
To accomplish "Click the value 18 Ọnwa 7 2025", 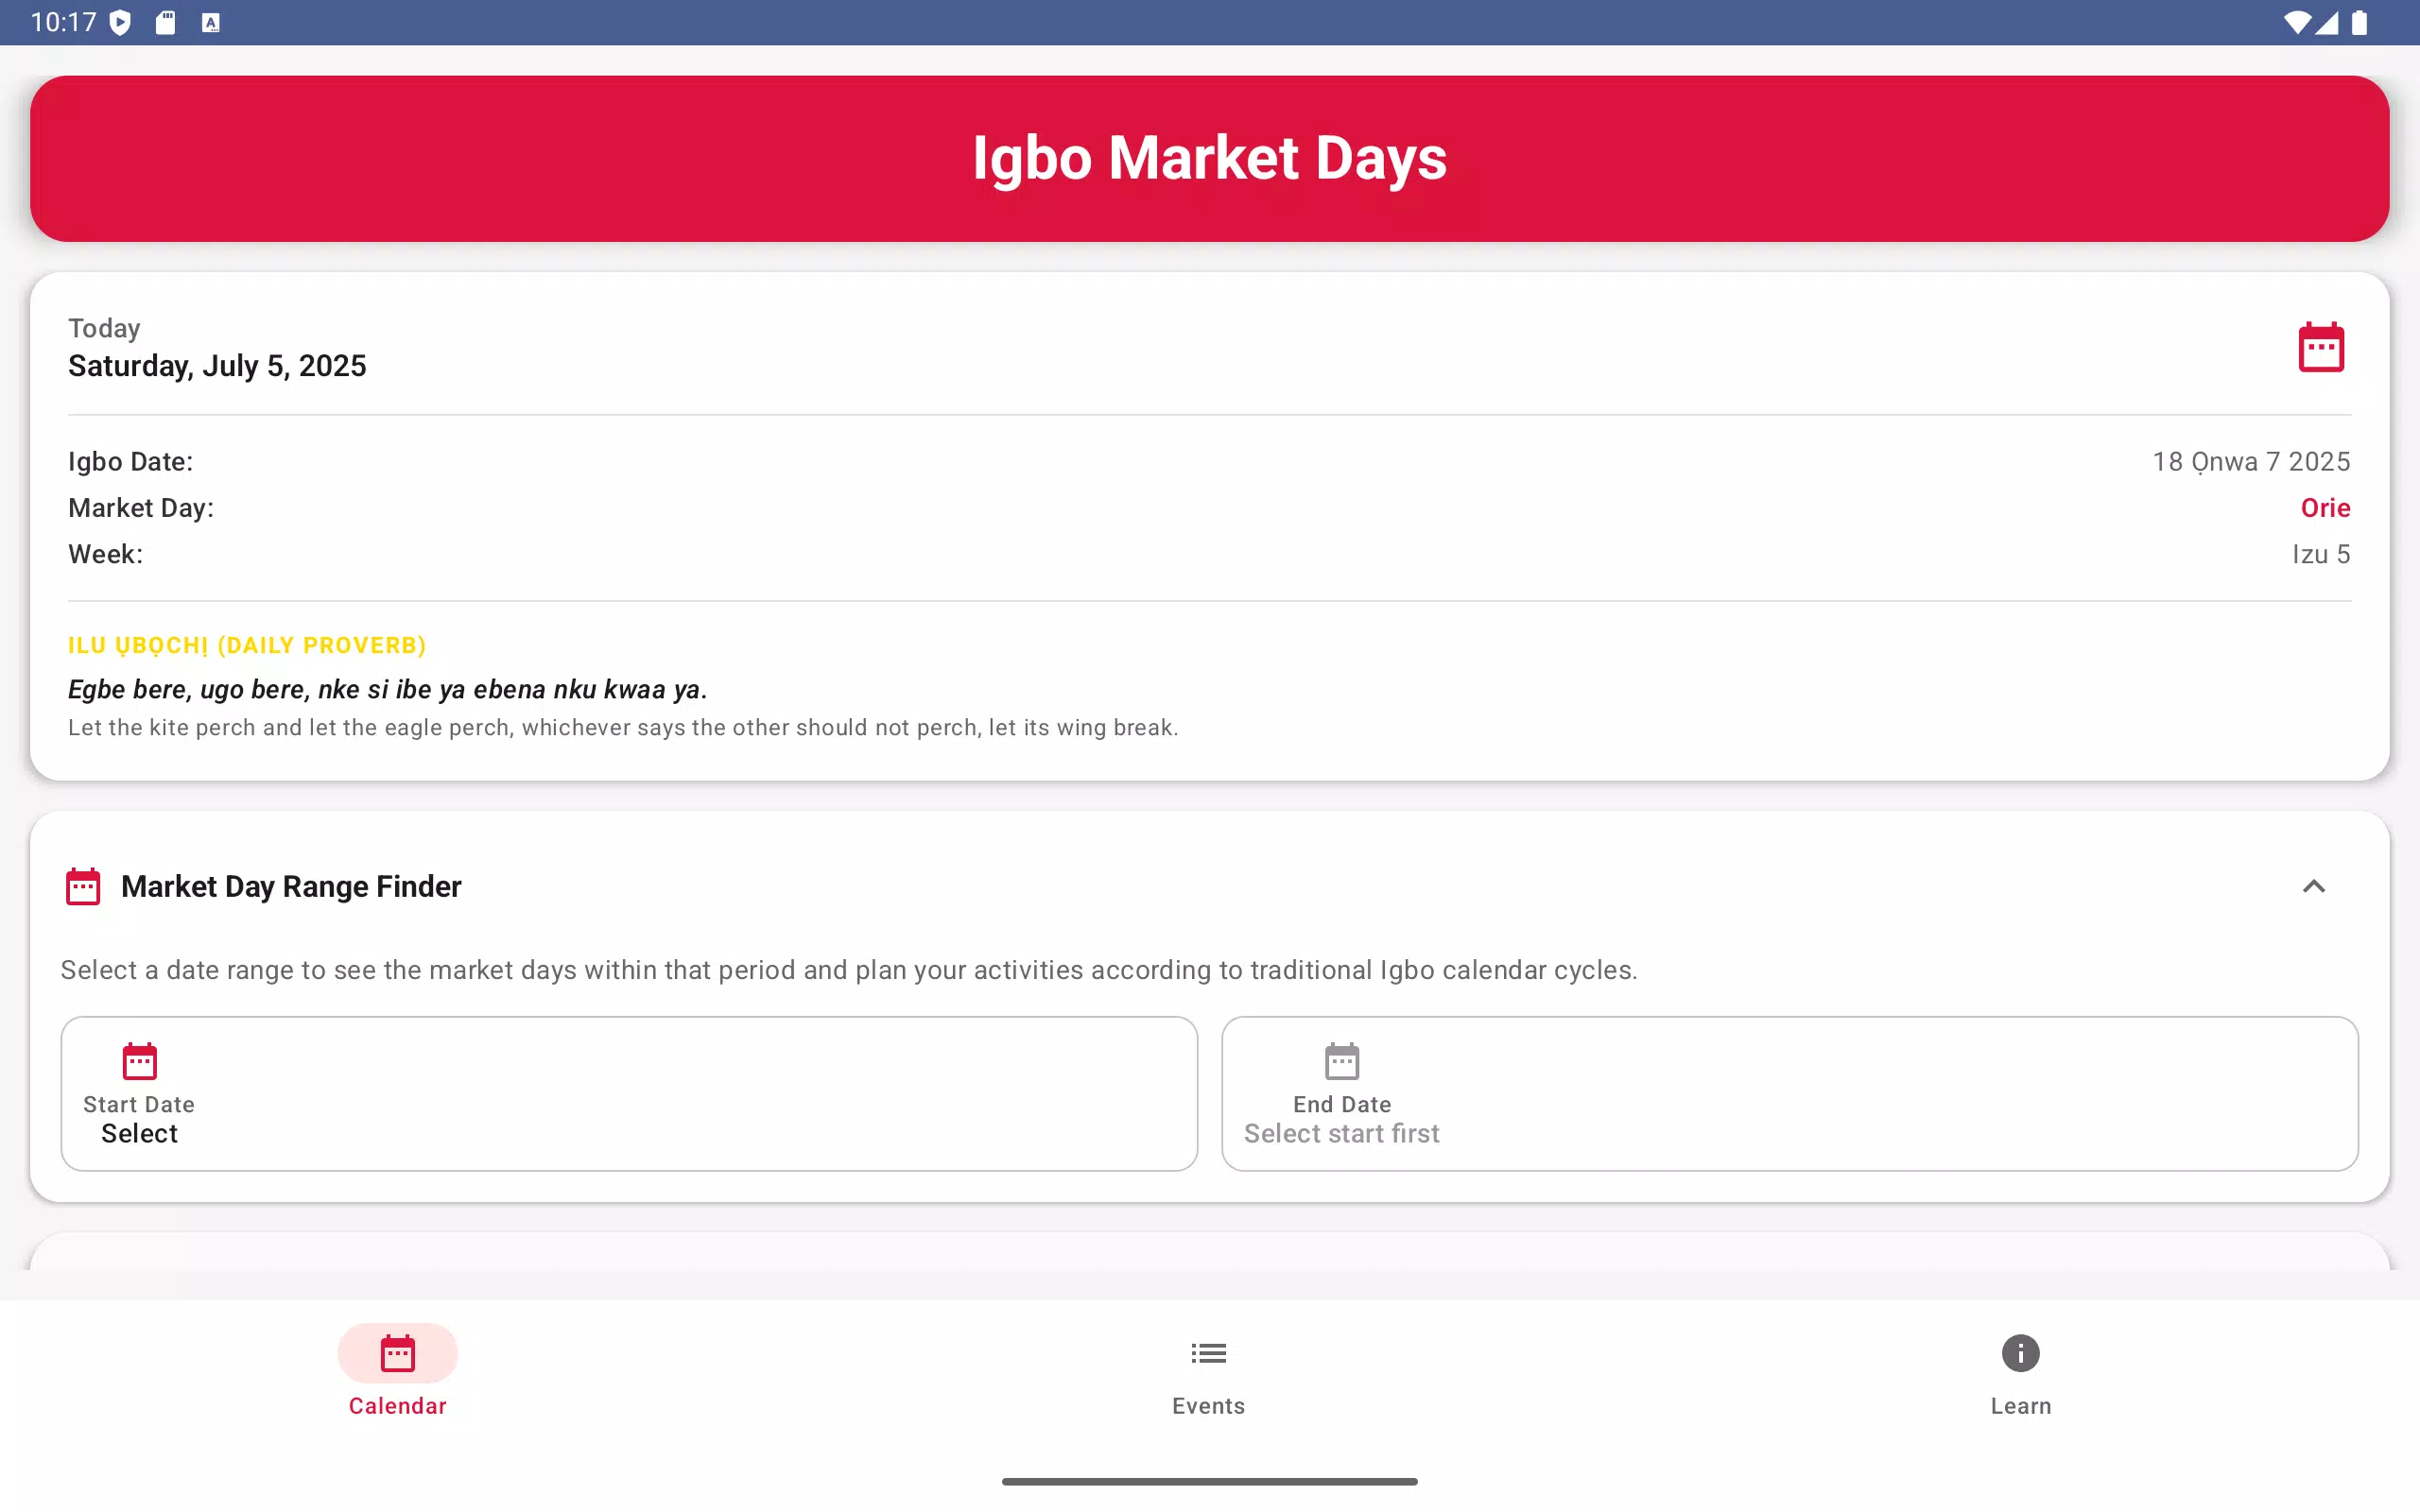I will point(2251,461).
